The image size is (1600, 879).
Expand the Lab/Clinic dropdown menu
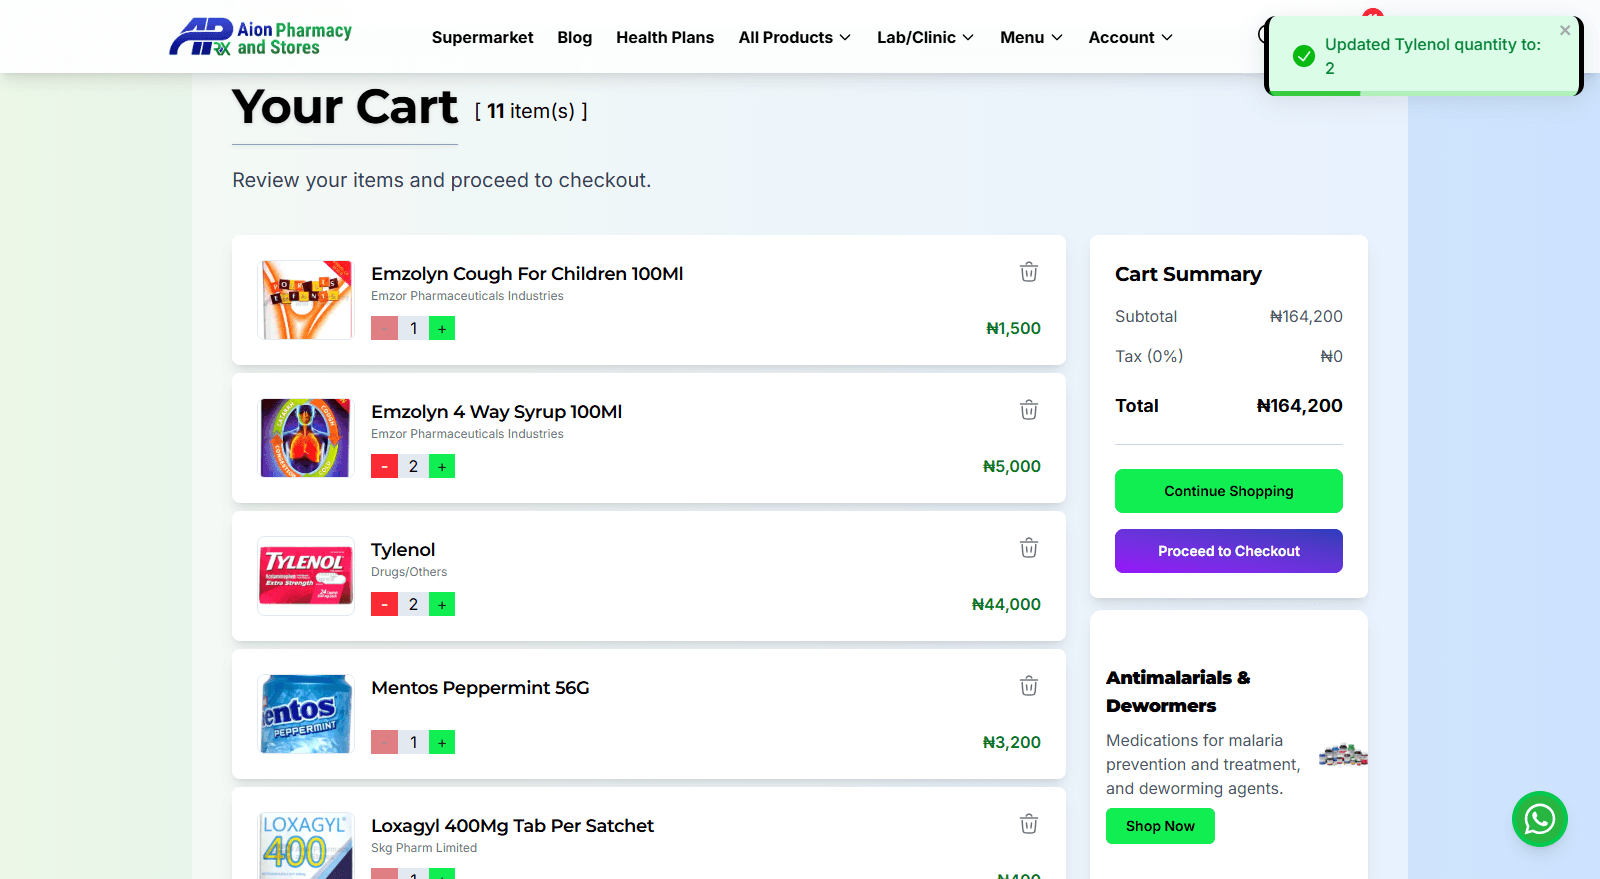925,37
